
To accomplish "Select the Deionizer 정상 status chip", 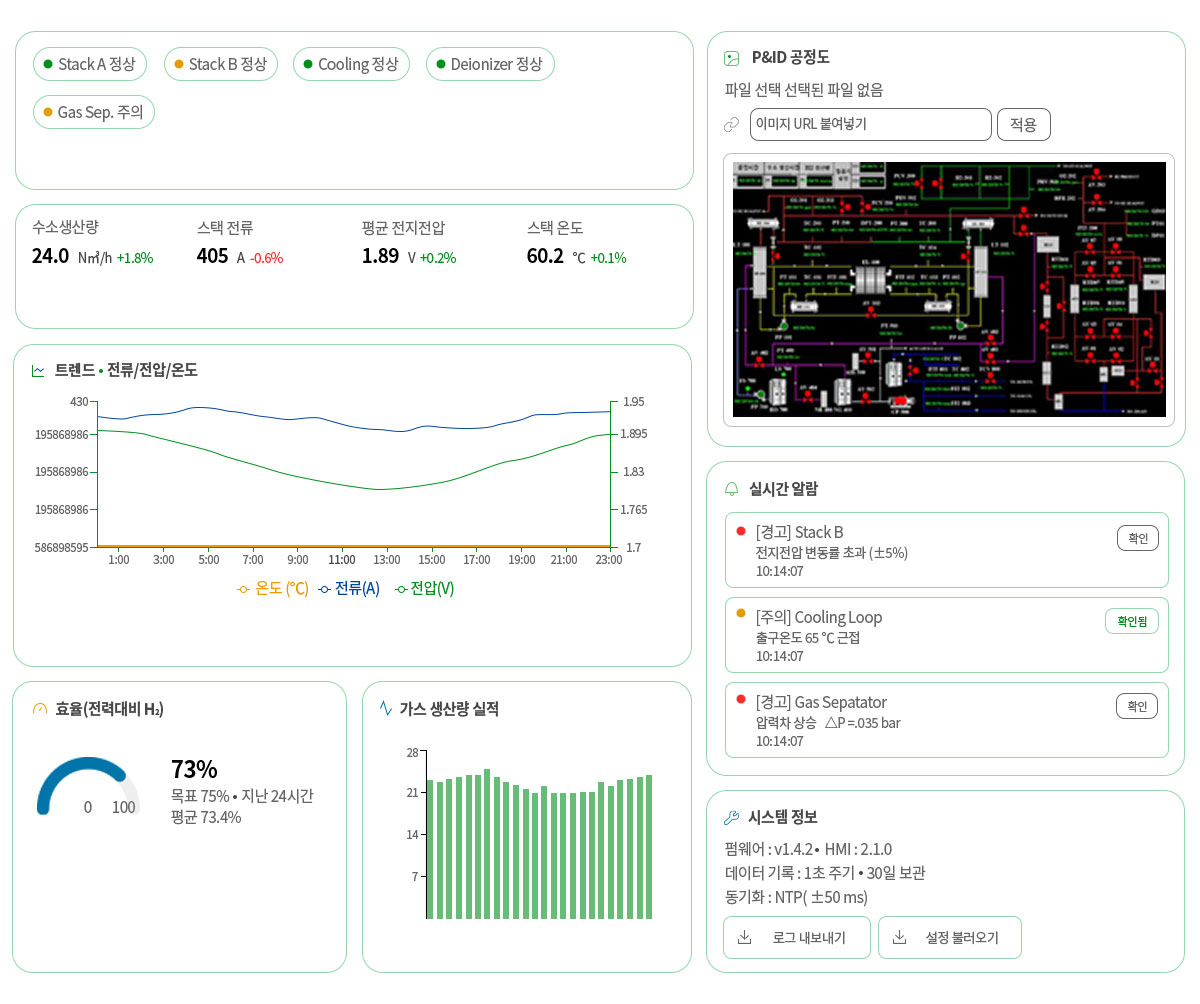I will [490, 64].
